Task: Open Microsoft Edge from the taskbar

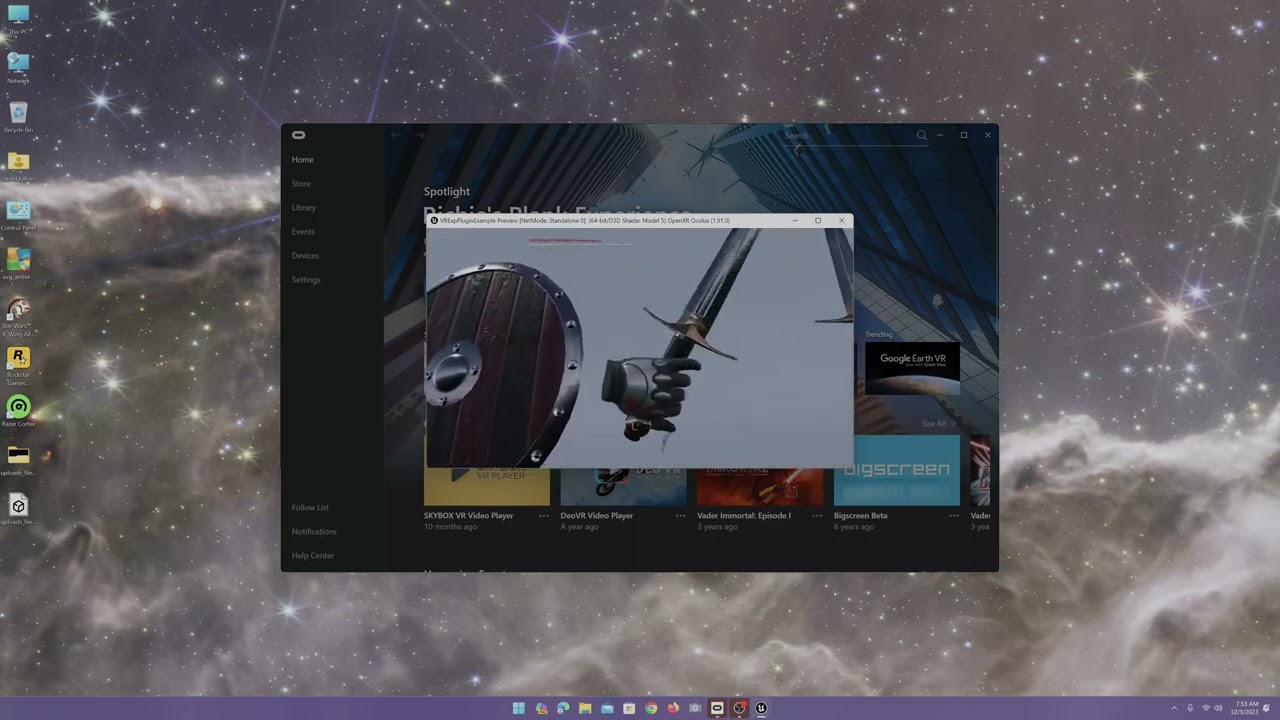Action: click(563, 708)
